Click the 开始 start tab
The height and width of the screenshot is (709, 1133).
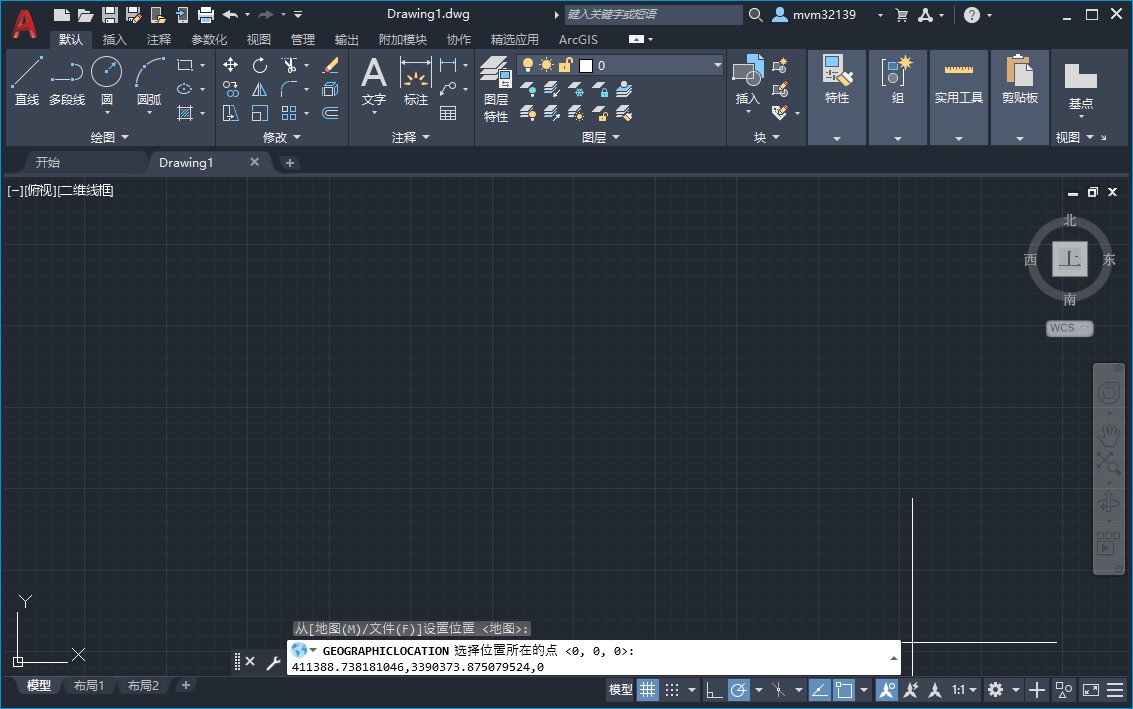point(48,162)
